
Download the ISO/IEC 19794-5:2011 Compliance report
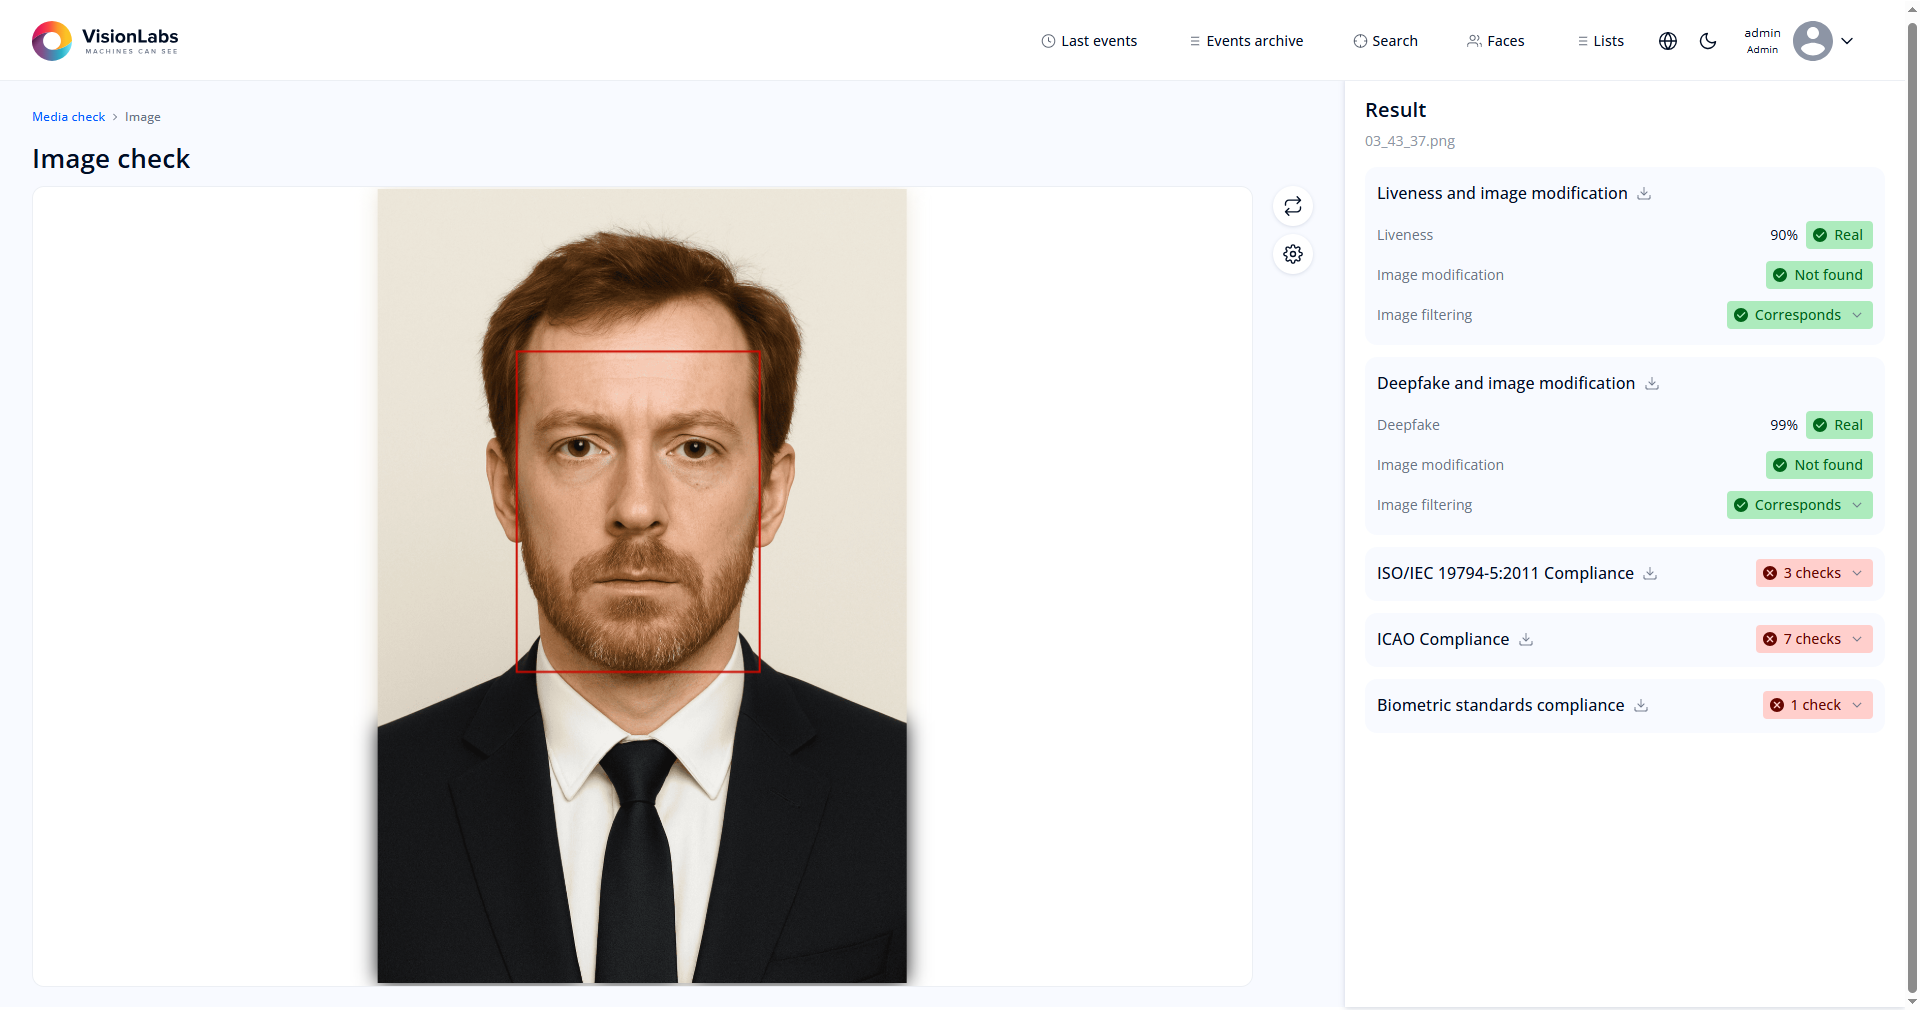pyautogui.click(x=1651, y=573)
